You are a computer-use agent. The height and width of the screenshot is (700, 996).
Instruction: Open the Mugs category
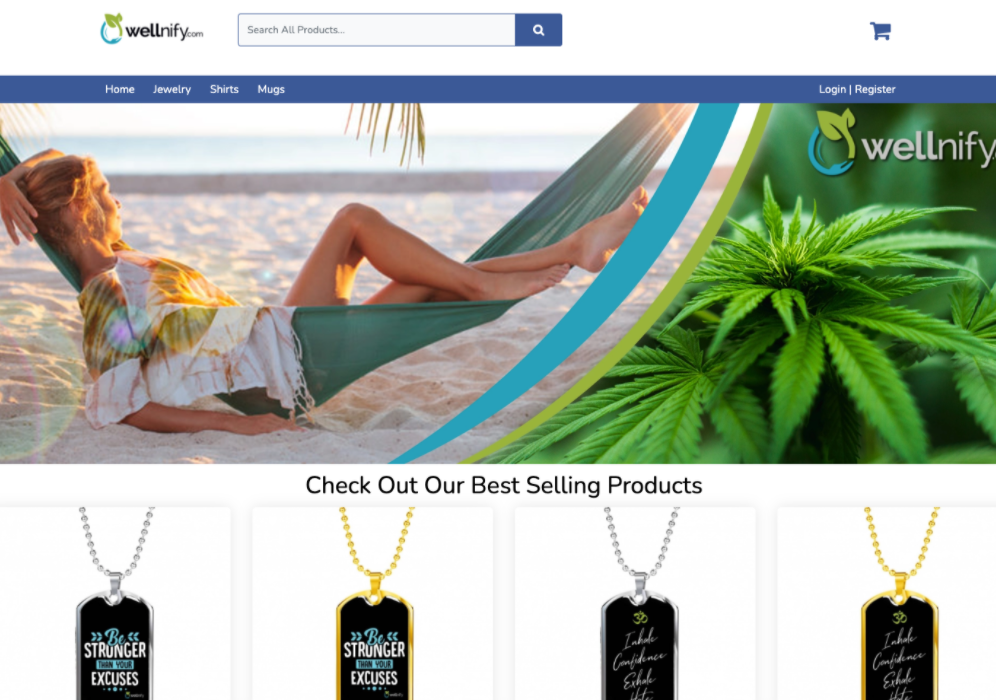271,90
